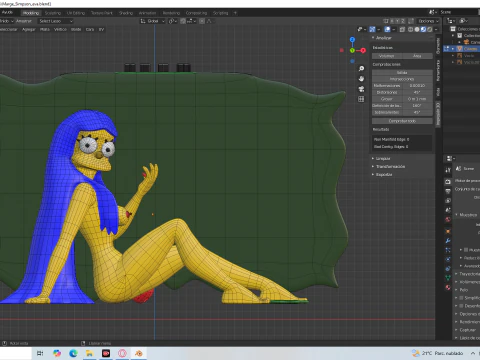Adjust the Distorsiones 45° value field
Screen dimensions: 480x360
(x=417, y=92)
